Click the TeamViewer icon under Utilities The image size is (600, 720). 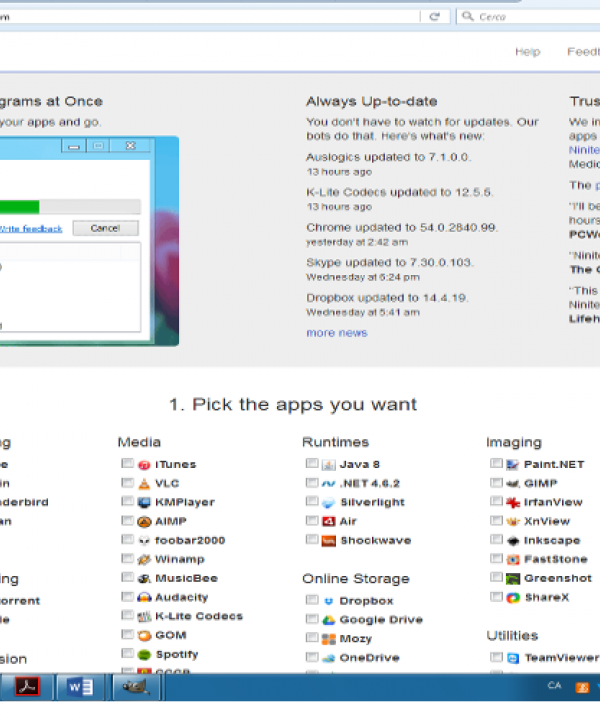click(512, 658)
